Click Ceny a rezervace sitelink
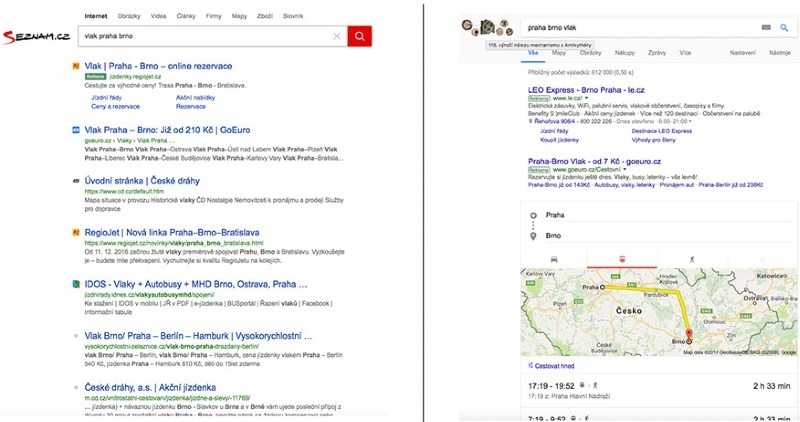Image resolution: width=800 pixels, height=422 pixels. 115,107
